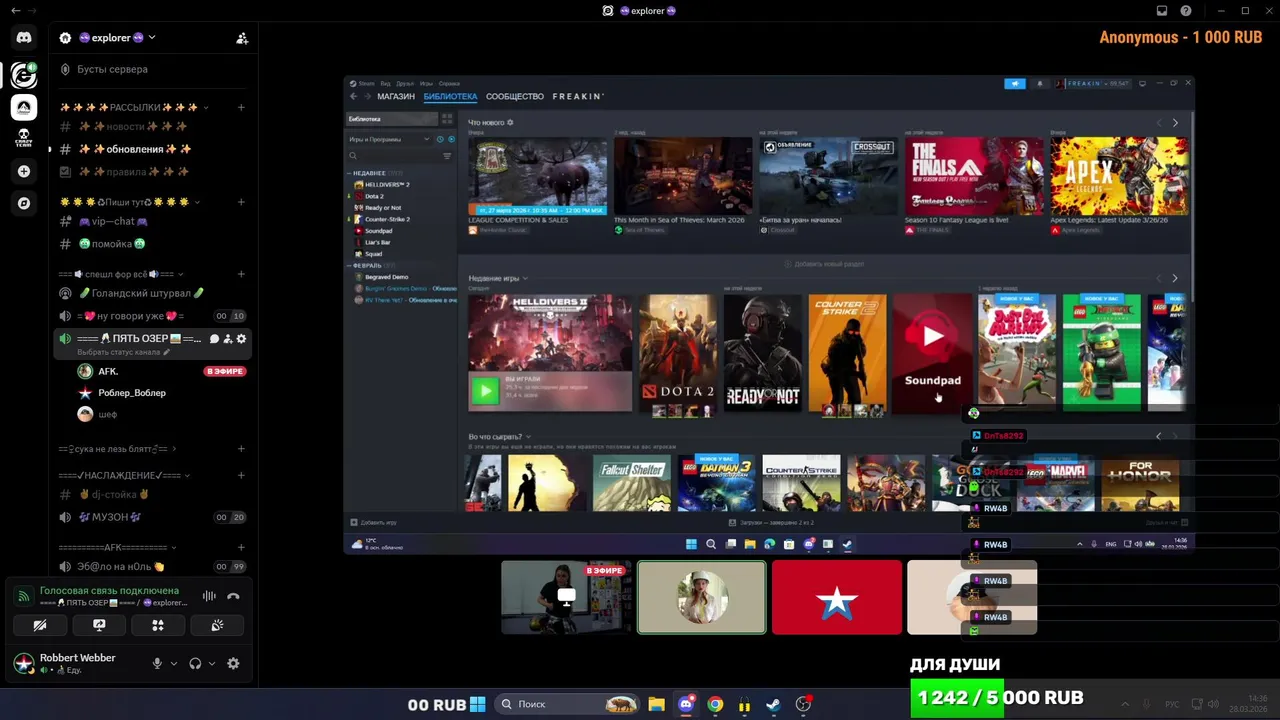Disconnect from voice with hang-up icon

point(233,596)
